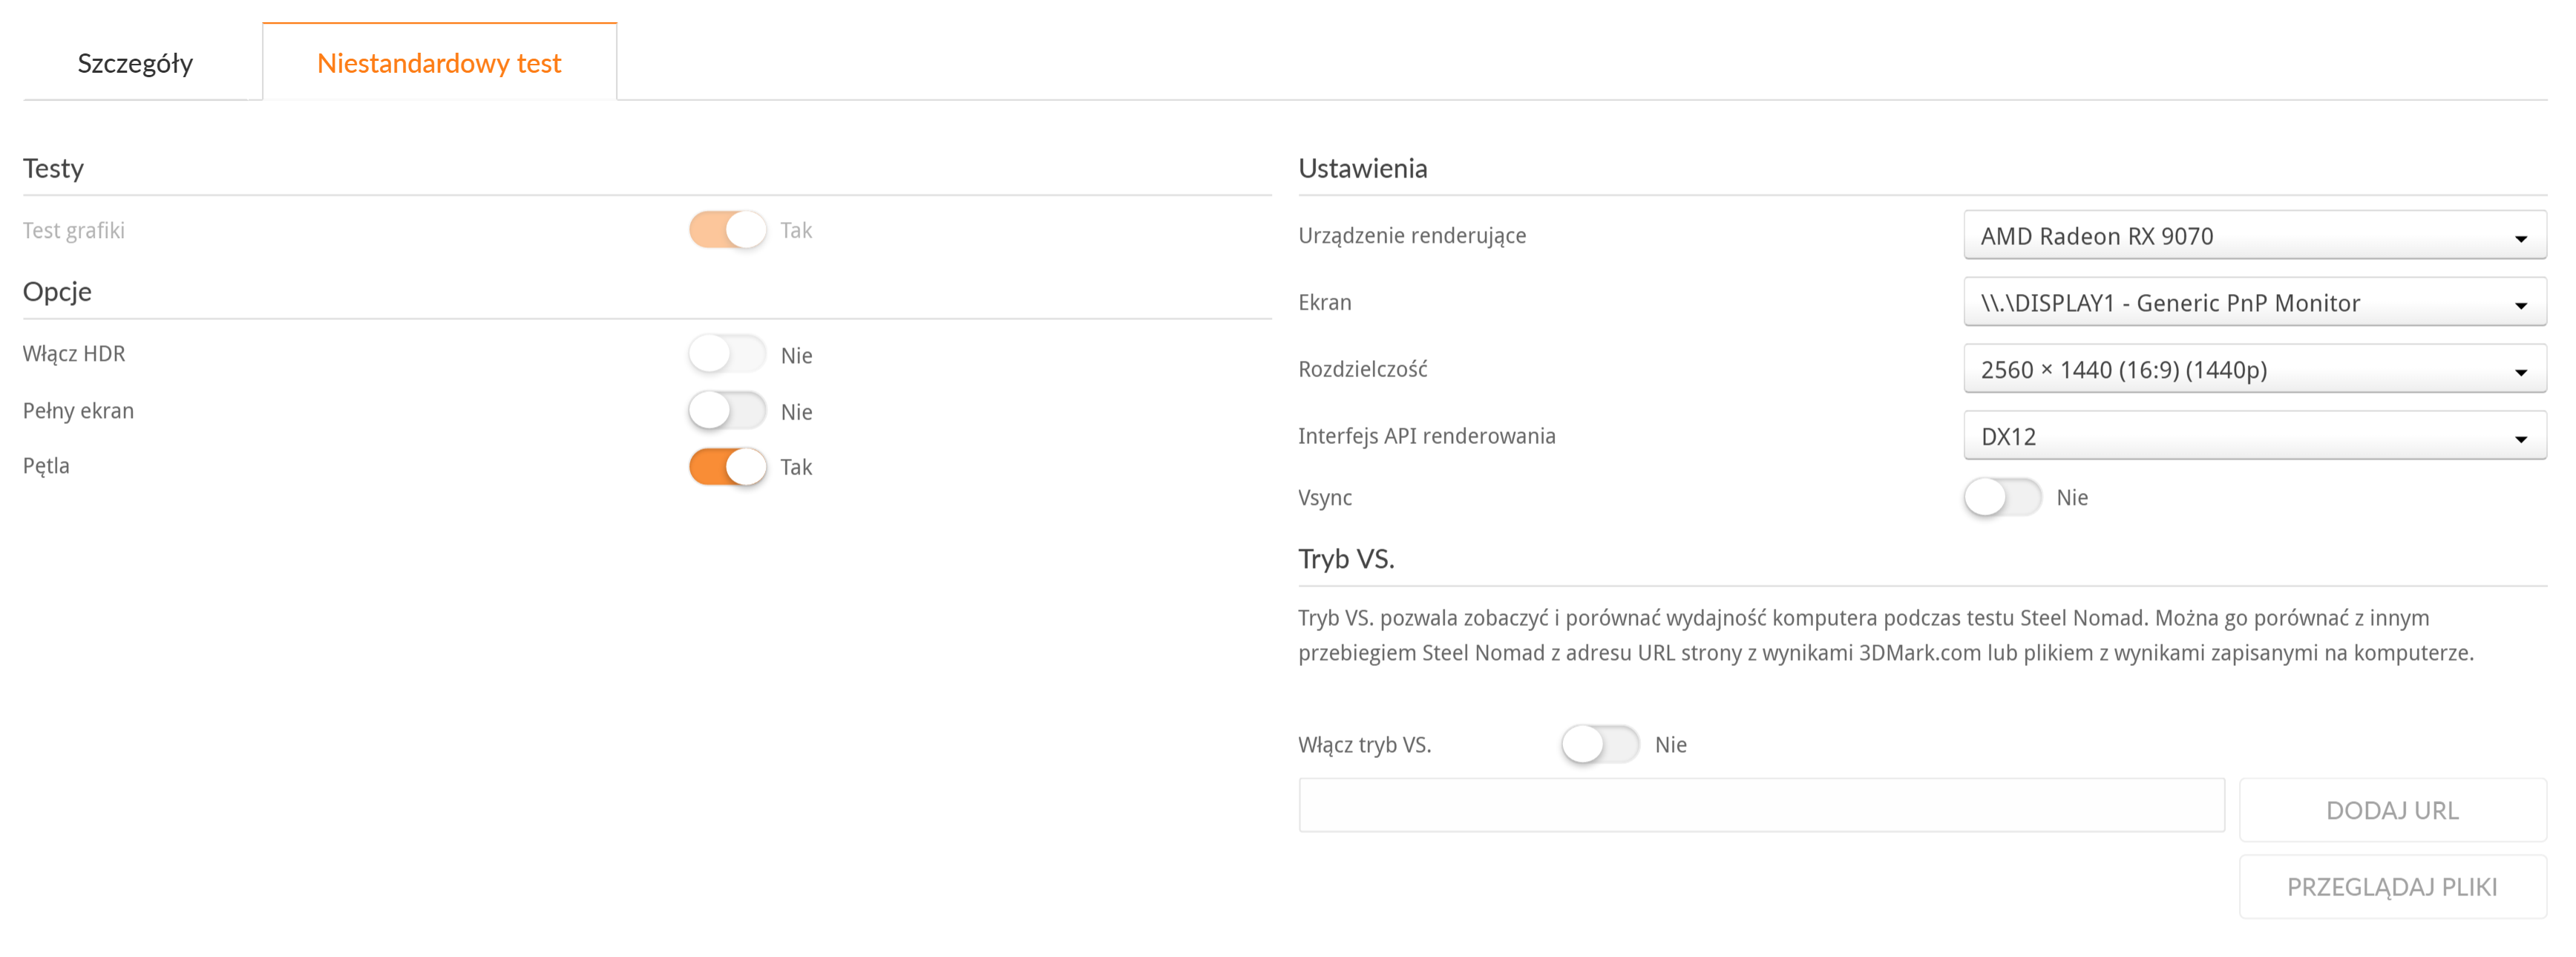The height and width of the screenshot is (957, 2576).
Task: Switch to the Szczegóły tab
Action: [x=135, y=63]
